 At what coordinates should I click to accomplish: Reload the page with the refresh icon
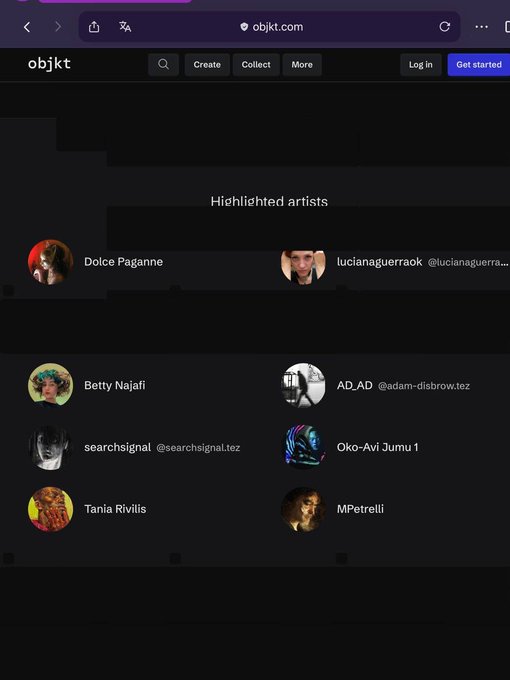(x=445, y=27)
